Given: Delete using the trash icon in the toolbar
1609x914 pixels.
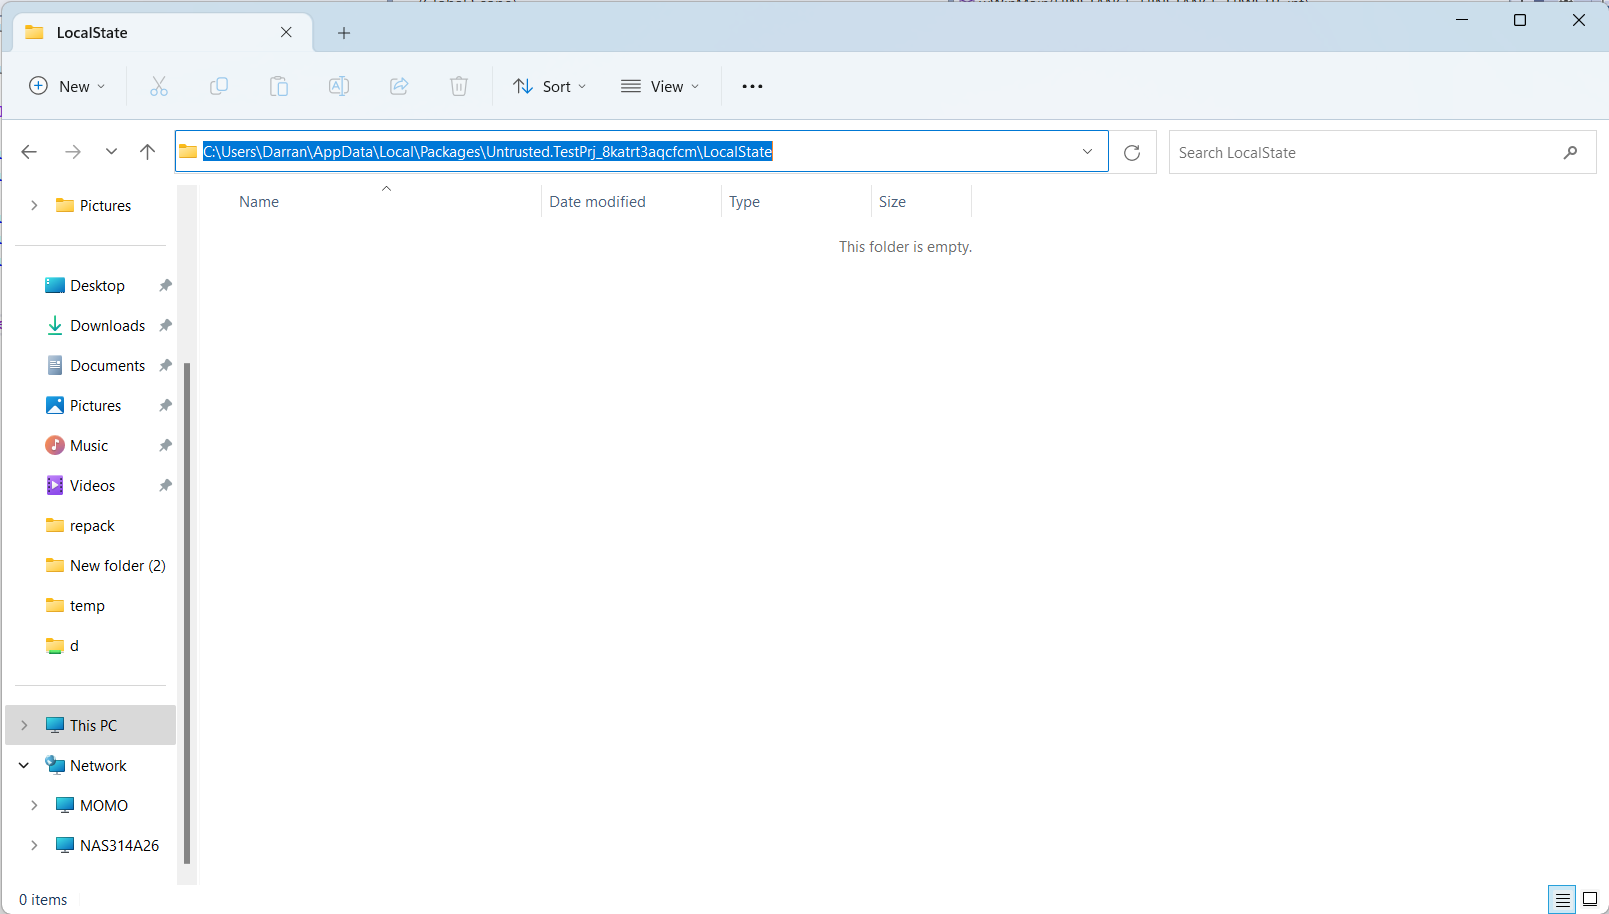Looking at the screenshot, I should [x=459, y=86].
